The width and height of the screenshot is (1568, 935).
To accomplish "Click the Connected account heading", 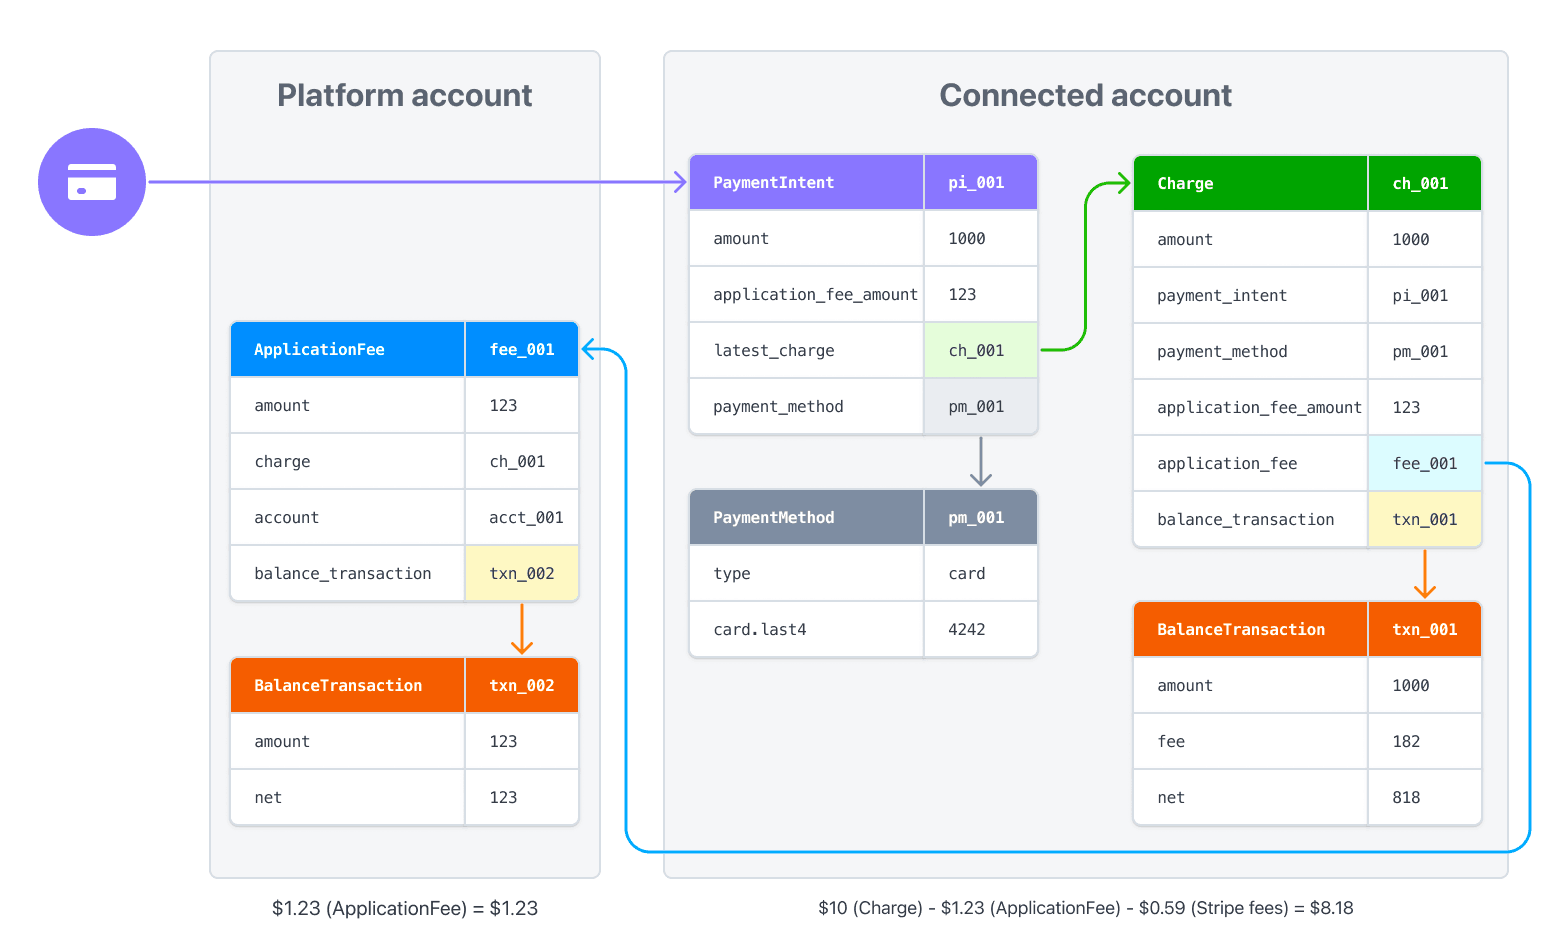I will pyautogui.click(x=1085, y=95).
